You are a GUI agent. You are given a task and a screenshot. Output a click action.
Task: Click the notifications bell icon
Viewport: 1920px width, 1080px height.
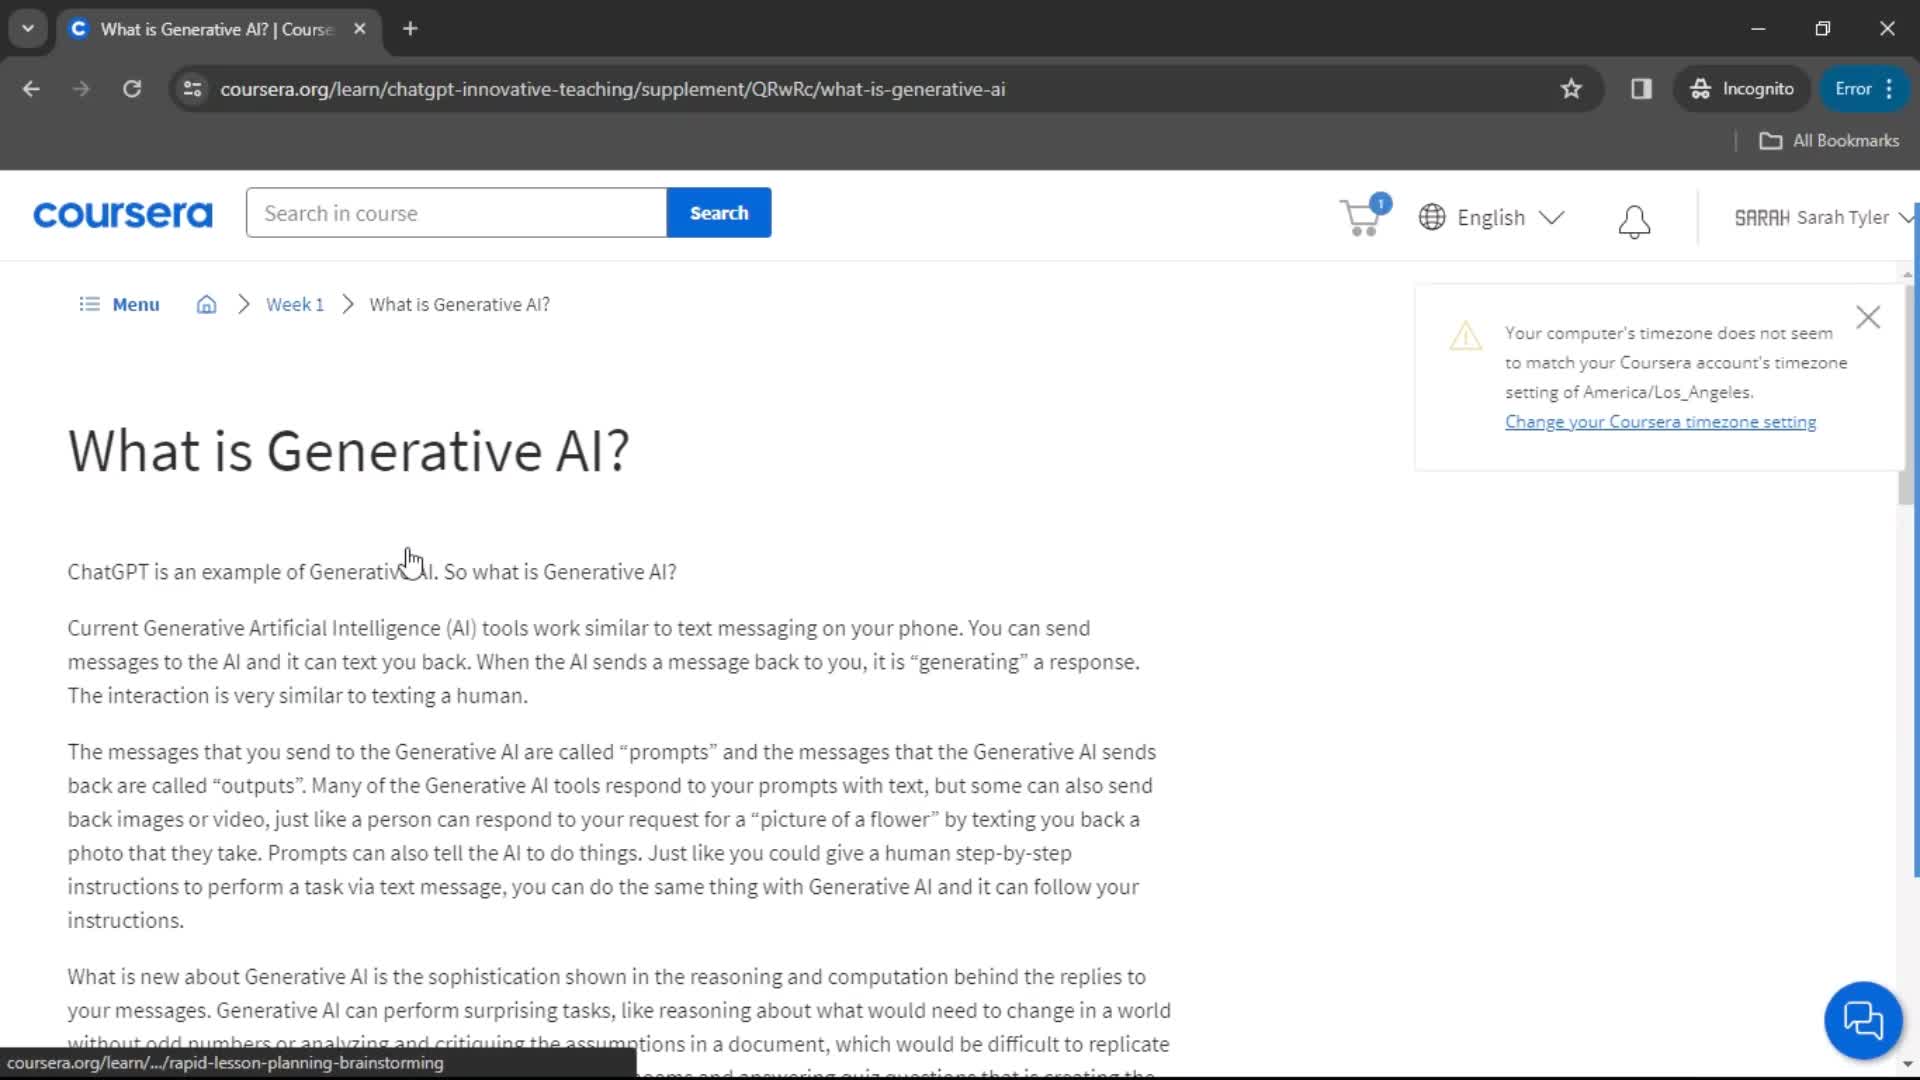pyautogui.click(x=1633, y=220)
